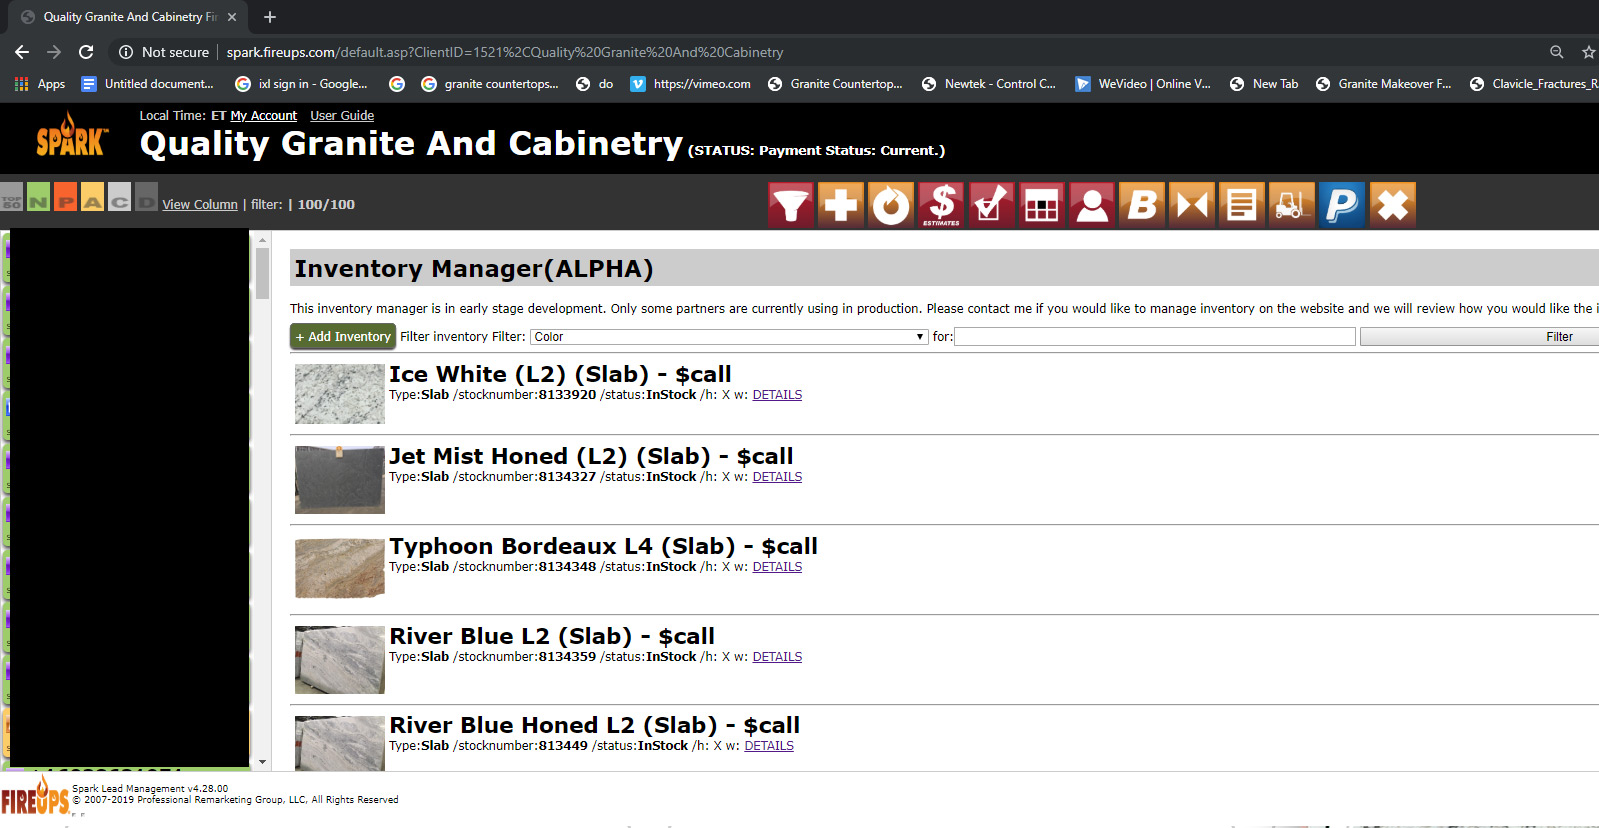Open the User Guide link

[342, 116]
